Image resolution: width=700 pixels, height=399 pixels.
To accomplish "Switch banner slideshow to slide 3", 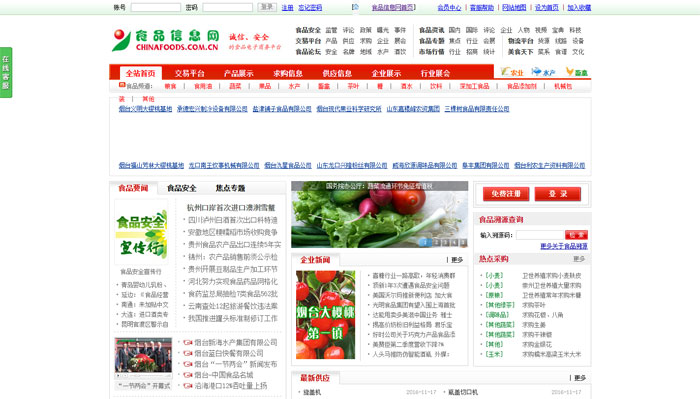I will (x=445, y=242).
